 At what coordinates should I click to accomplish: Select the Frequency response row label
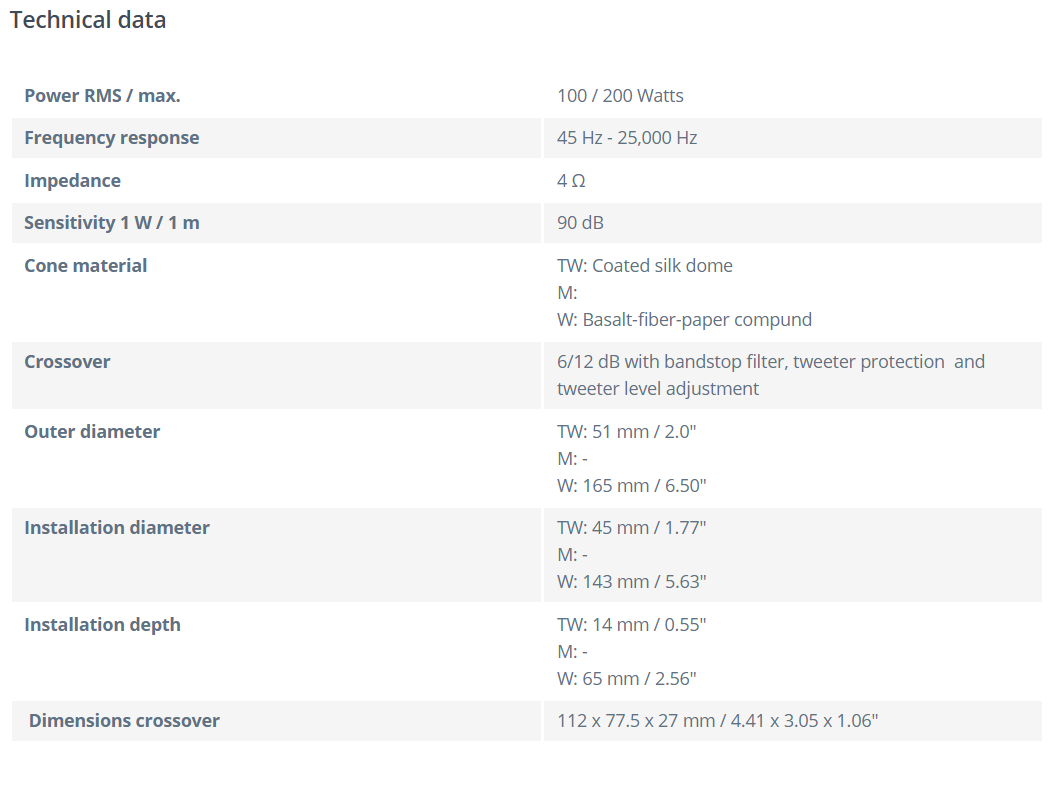pos(111,138)
